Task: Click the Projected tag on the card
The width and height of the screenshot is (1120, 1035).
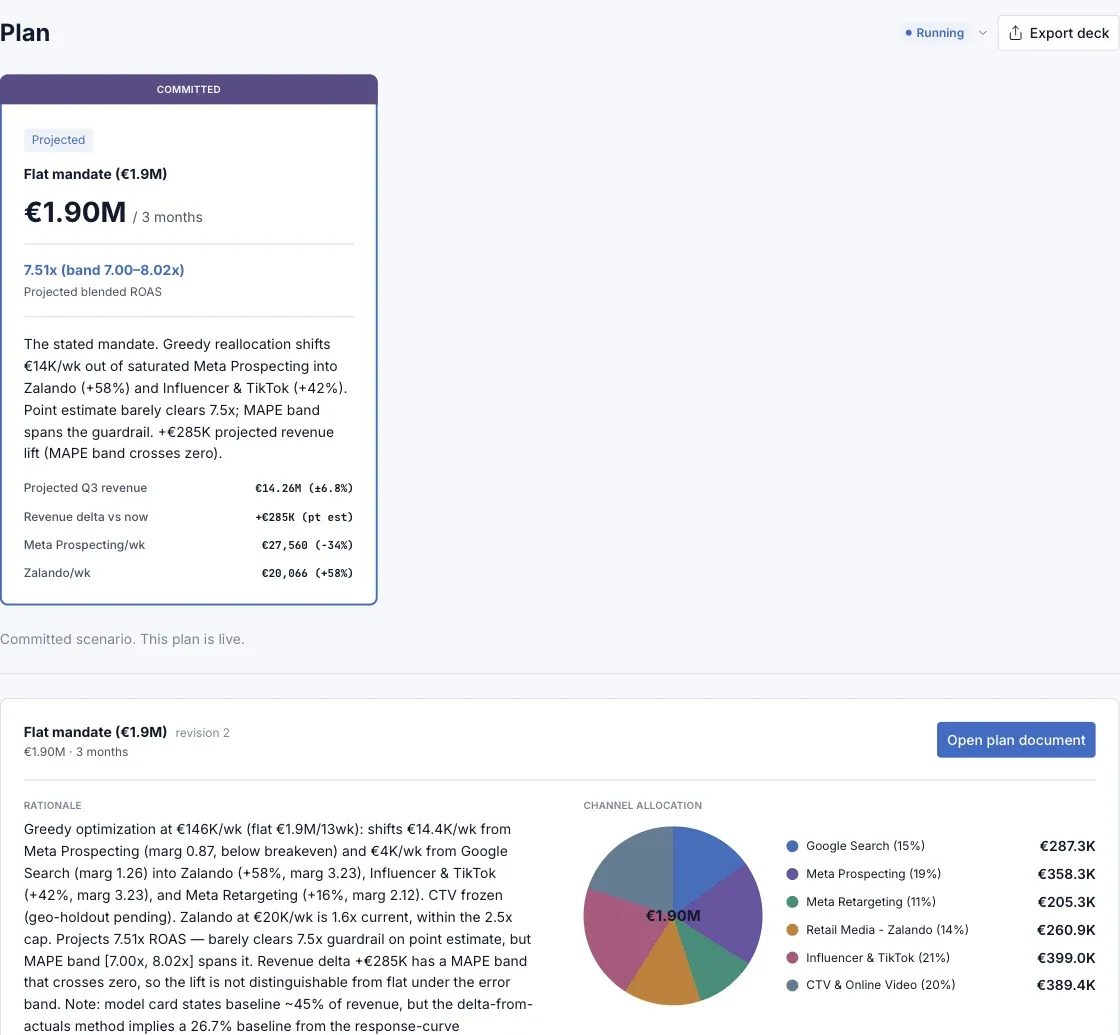Action: [58, 140]
